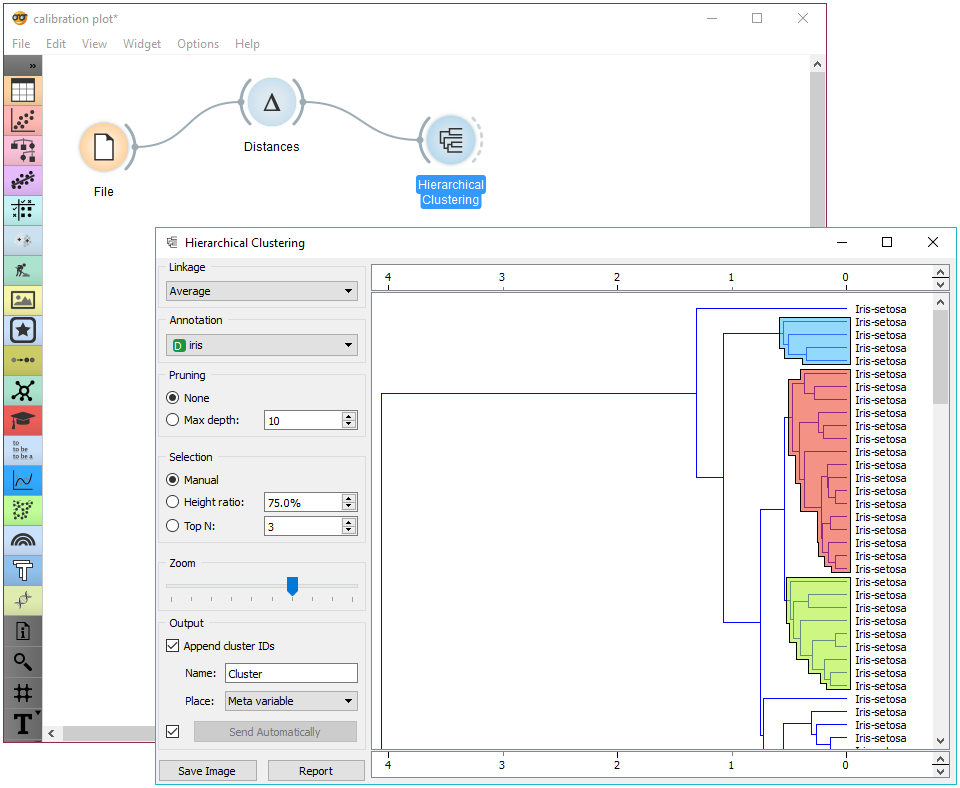The height and width of the screenshot is (788, 960).
Task: Select the Scatter Plot widget icon in sidebar
Action: pyautogui.click(x=22, y=120)
